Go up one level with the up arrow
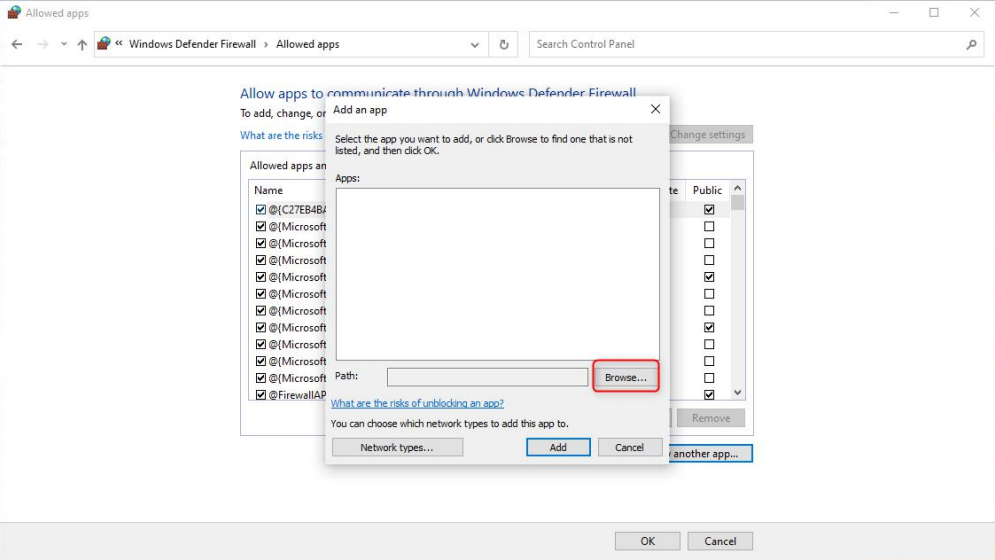This screenshot has width=995, height=560. coord(82,44)
